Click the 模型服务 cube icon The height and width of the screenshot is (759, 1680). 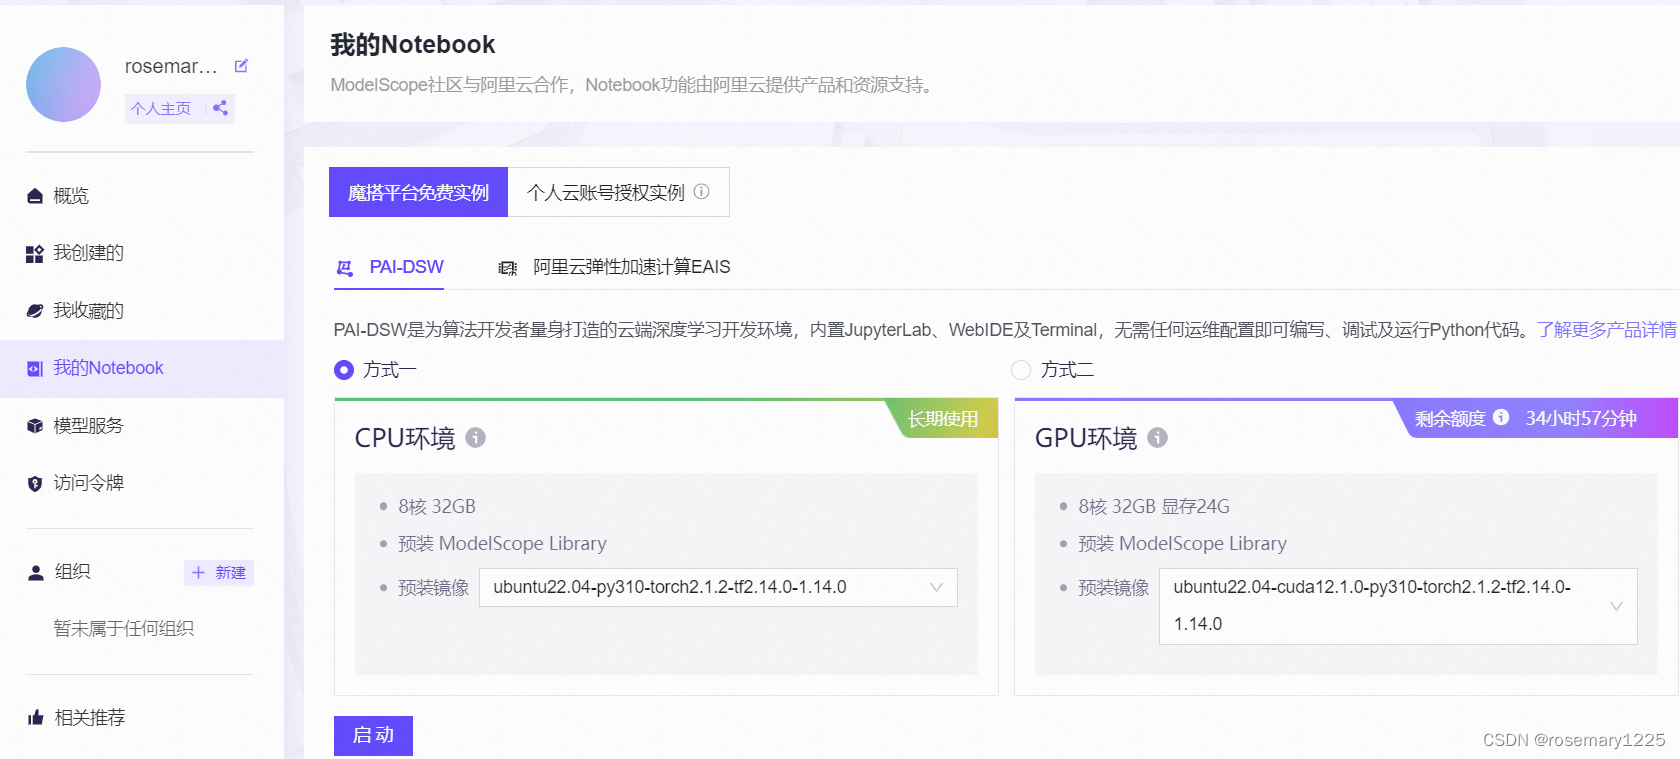[35, 426]
